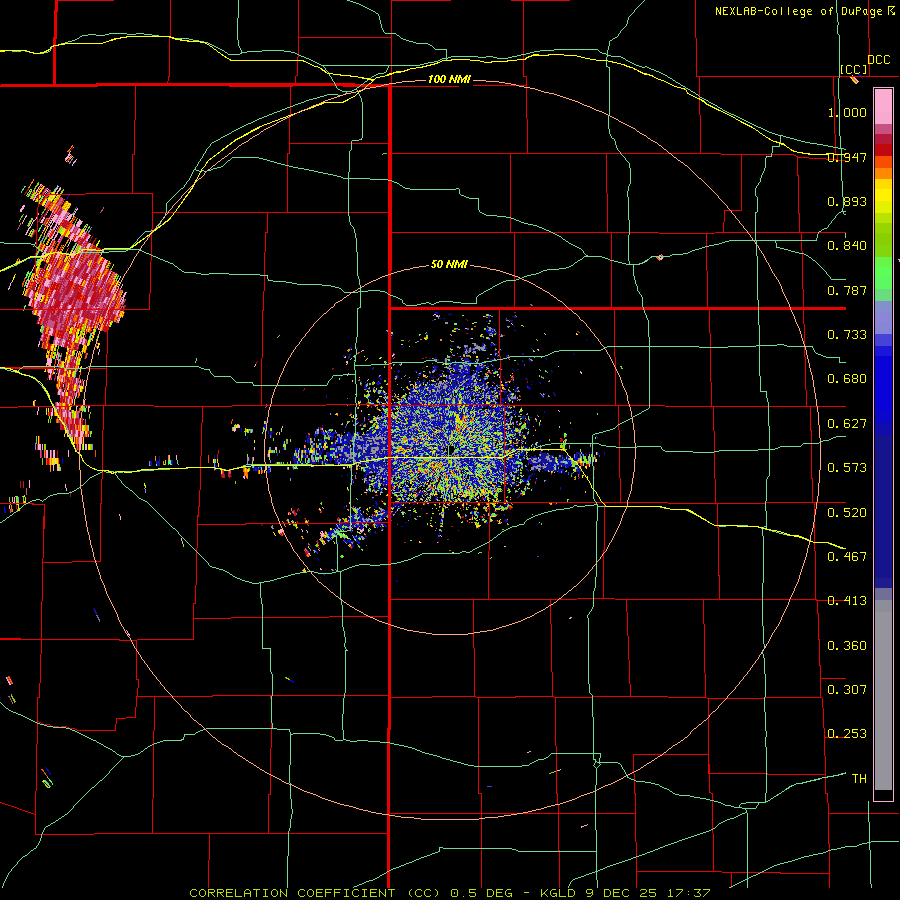This screenshot has width=900, height=900.
Task: Pick the pink color bar segment near 1.000
Action: [x=883, y=106]
